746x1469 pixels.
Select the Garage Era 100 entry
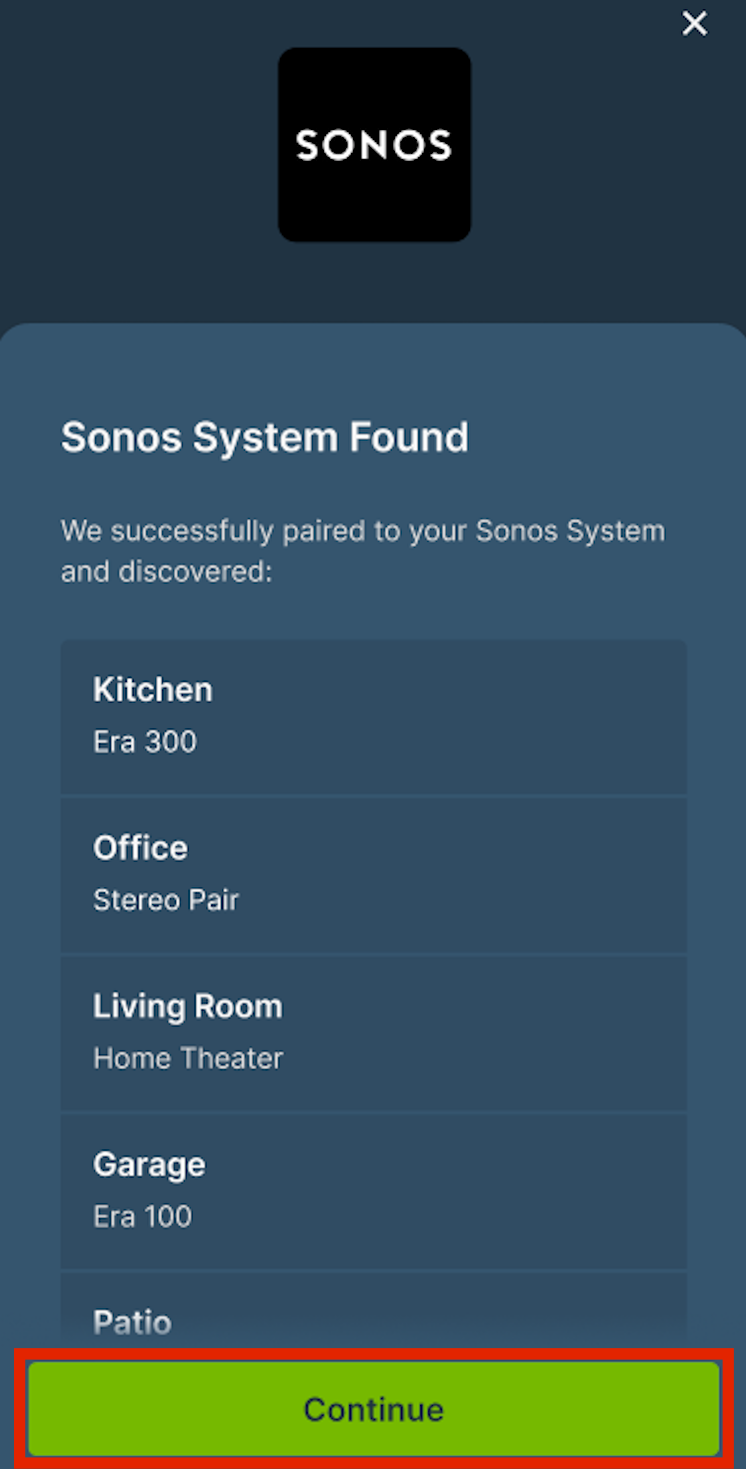[x=374, y=1190]
